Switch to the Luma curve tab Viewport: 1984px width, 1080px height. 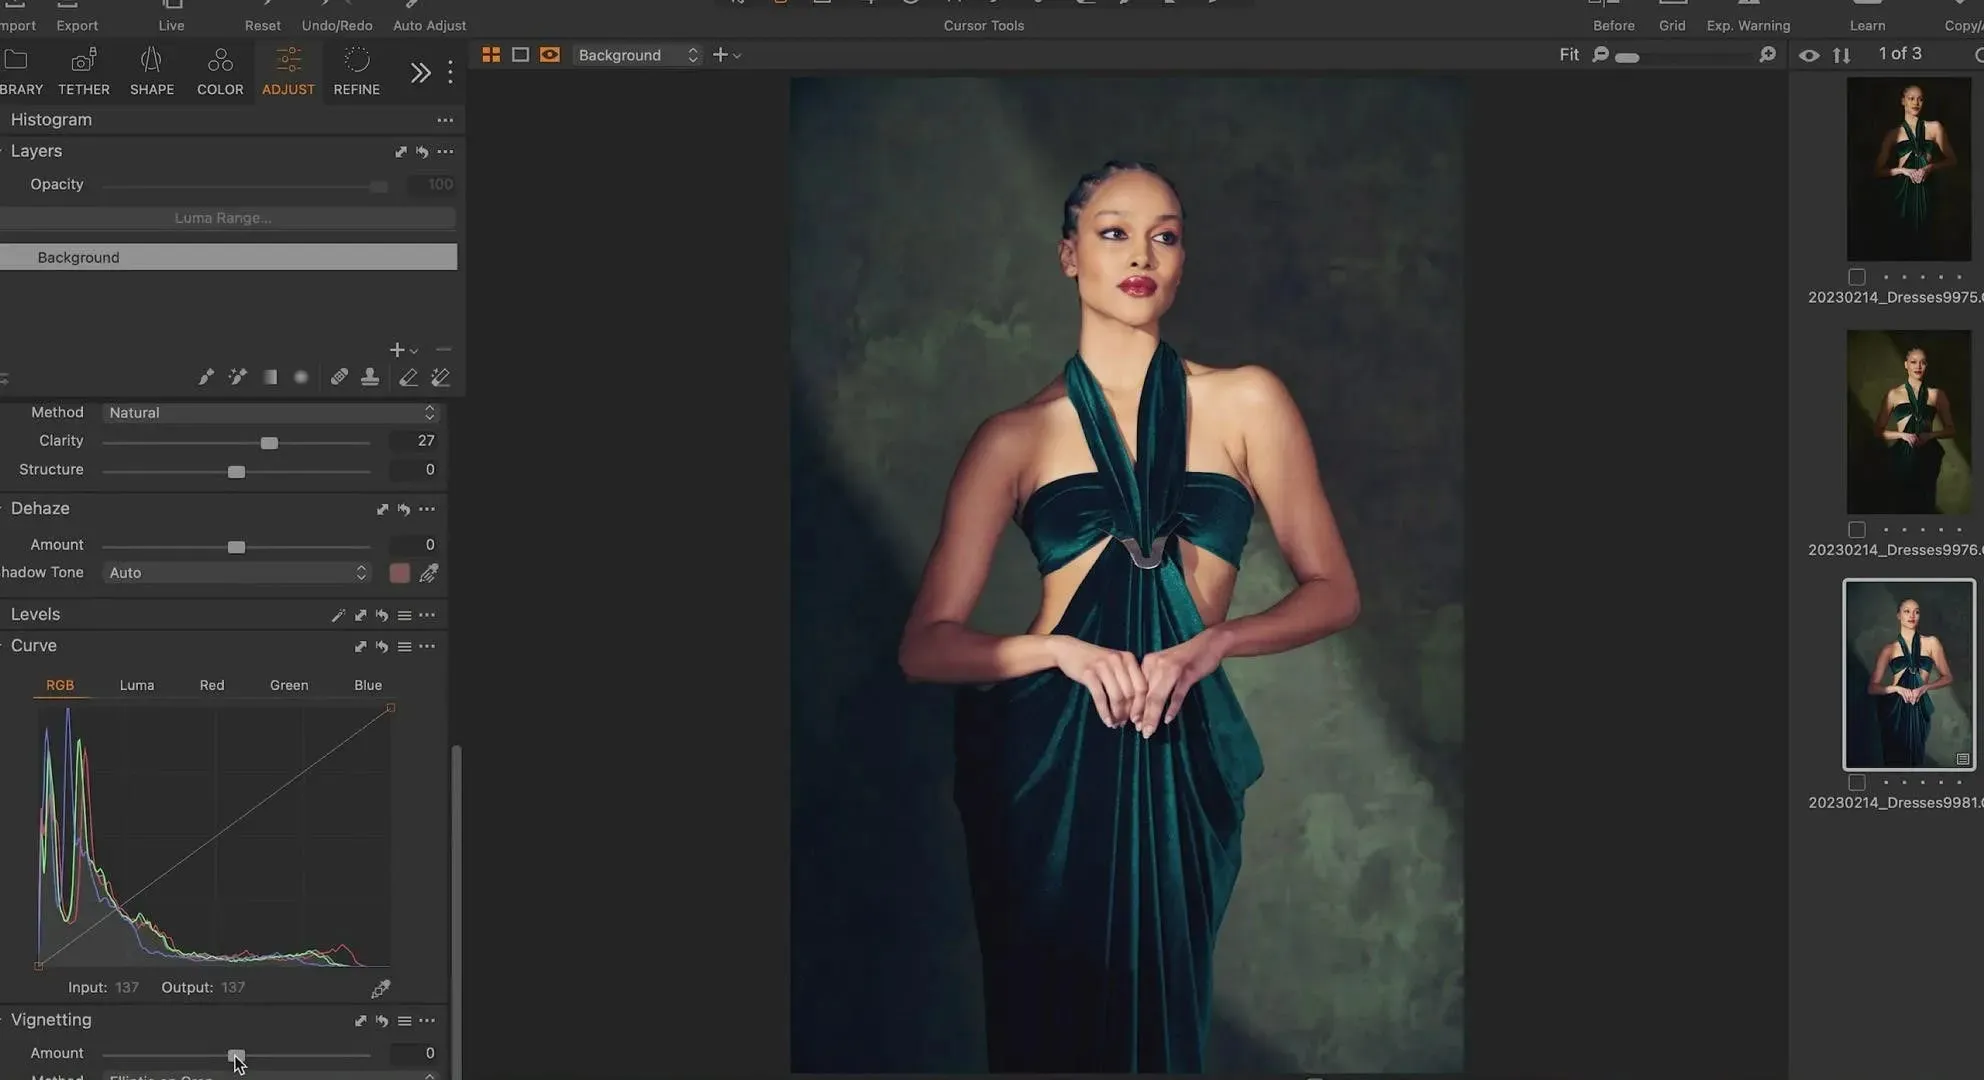coord(137,685)
